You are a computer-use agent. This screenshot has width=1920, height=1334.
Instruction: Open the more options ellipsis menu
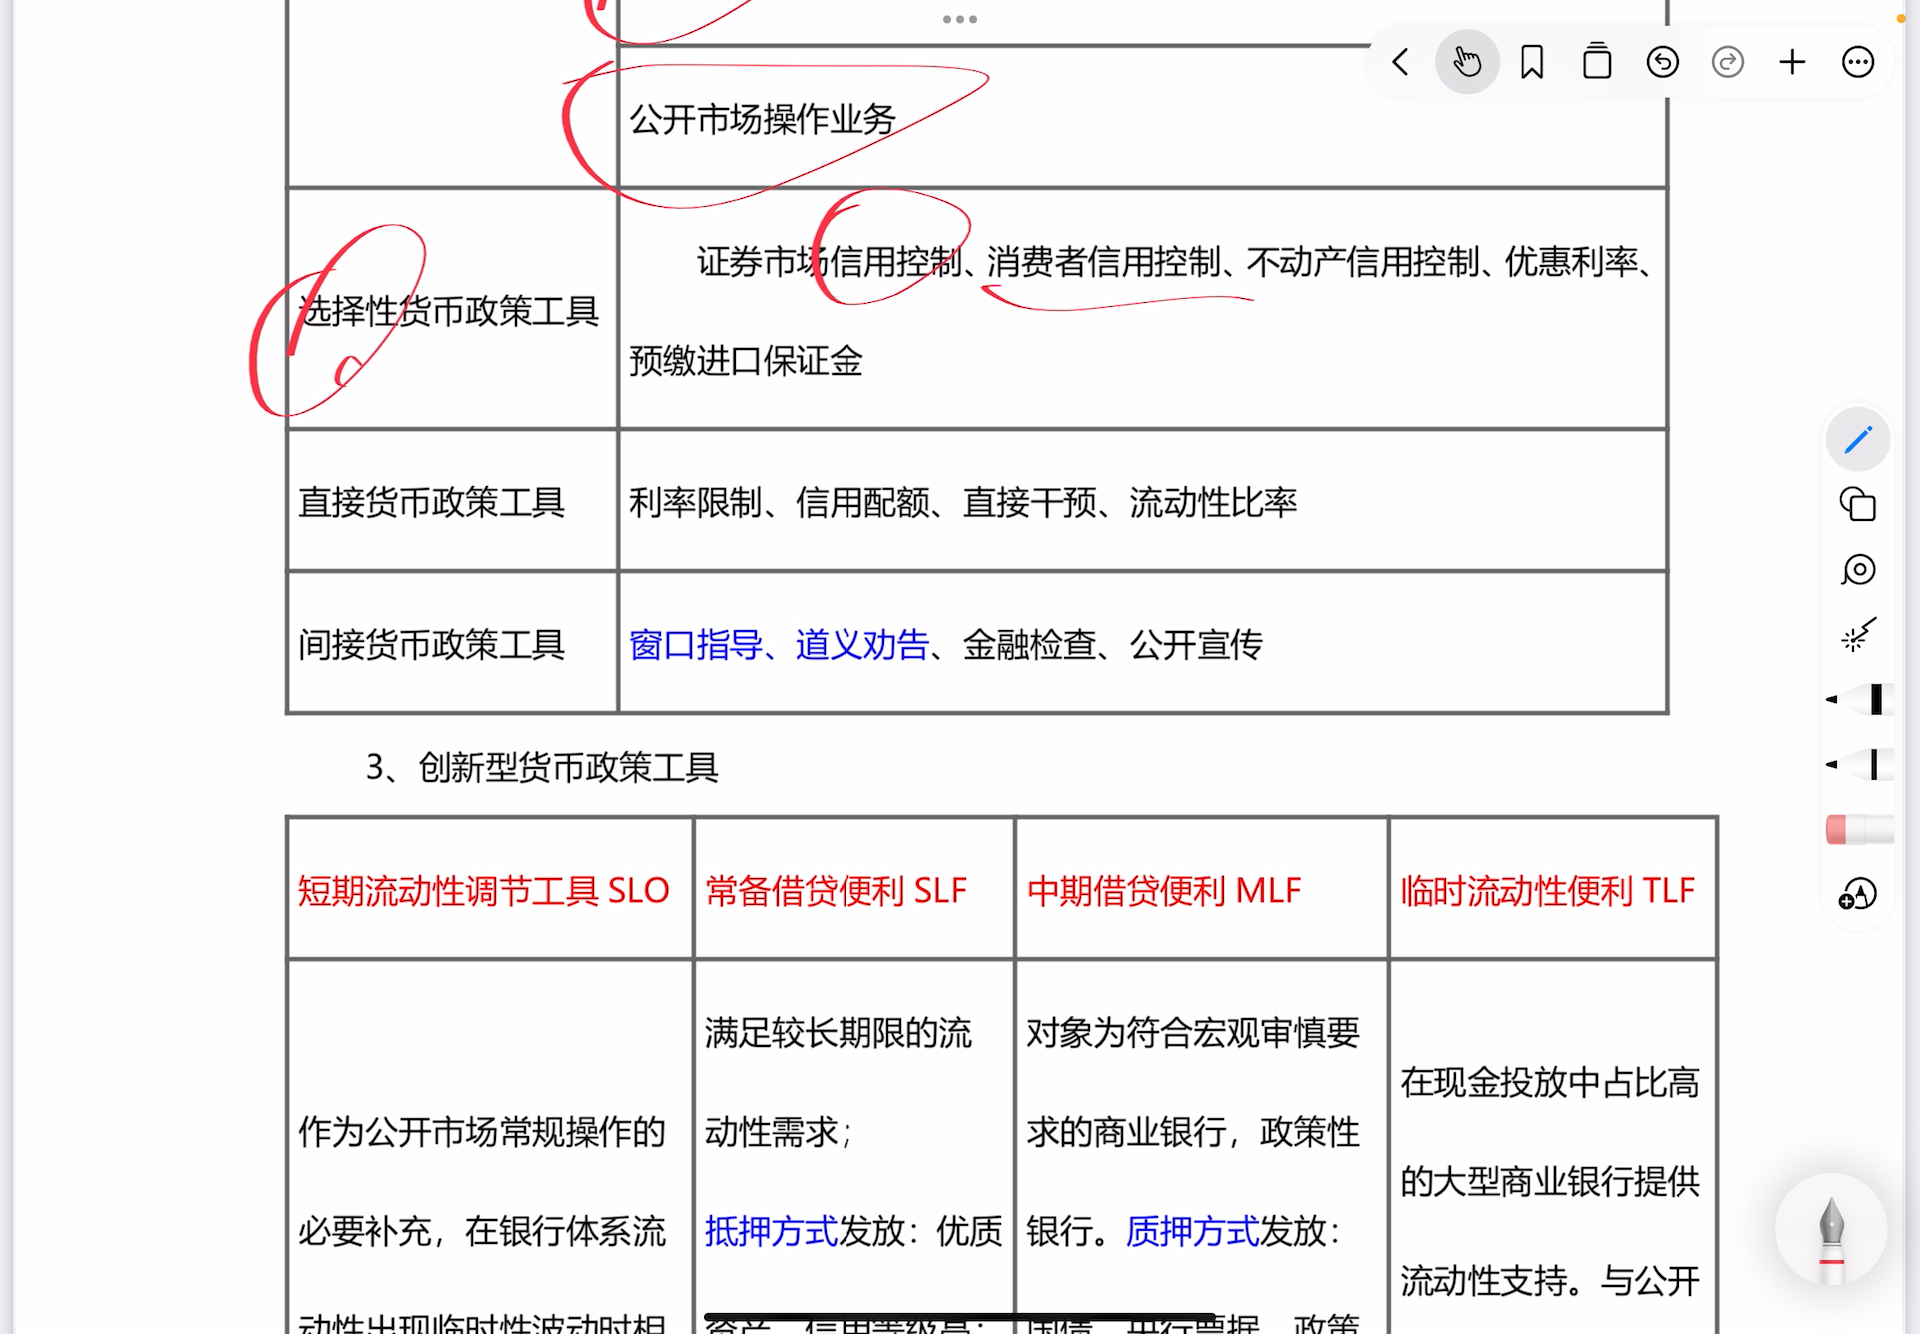pos(1857,62)
